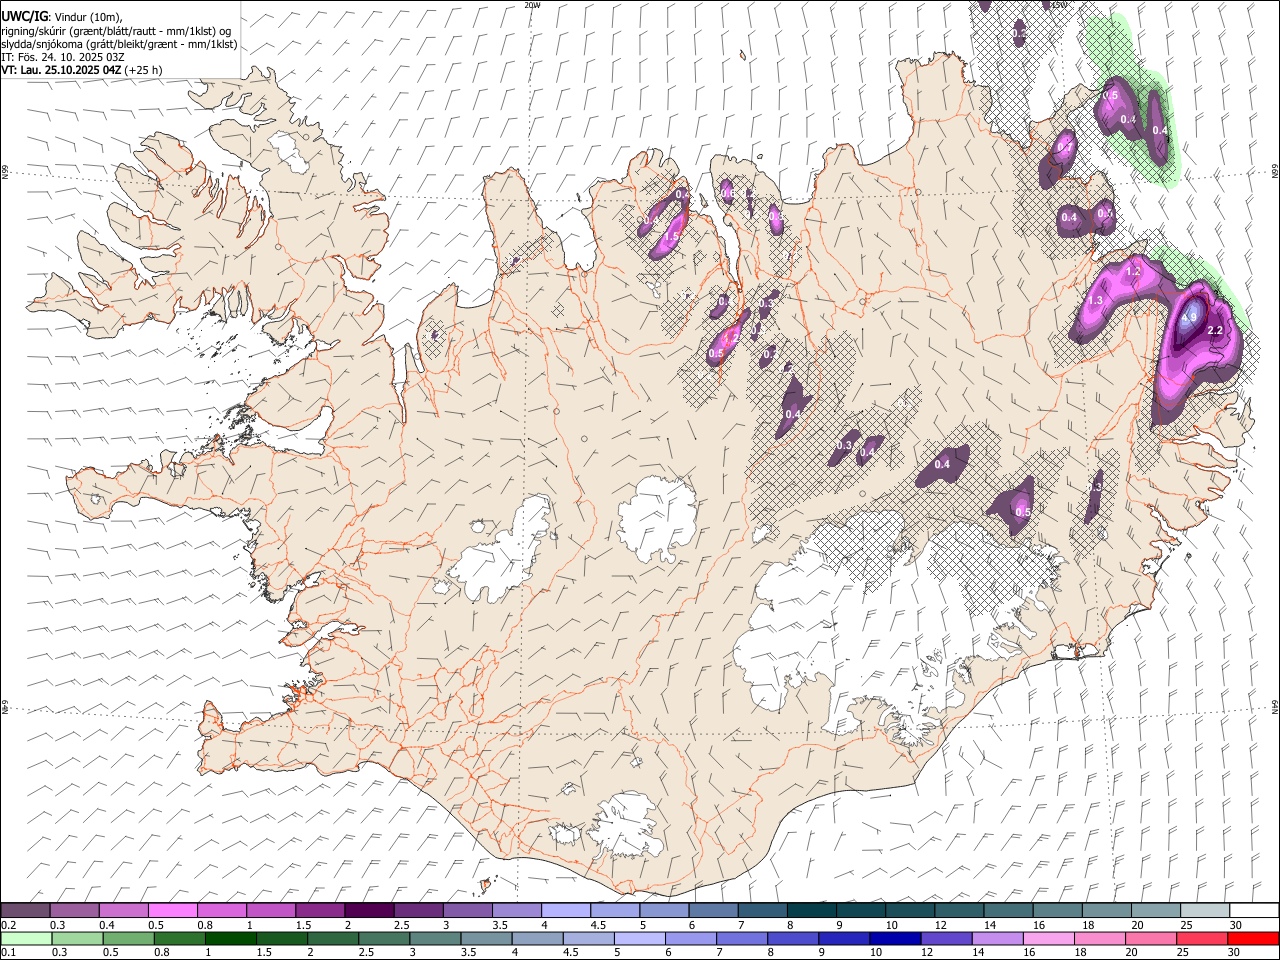Click the 64N latitude label at right edge
This screenshot has width=1280, height=960.
pos(1275,706)
